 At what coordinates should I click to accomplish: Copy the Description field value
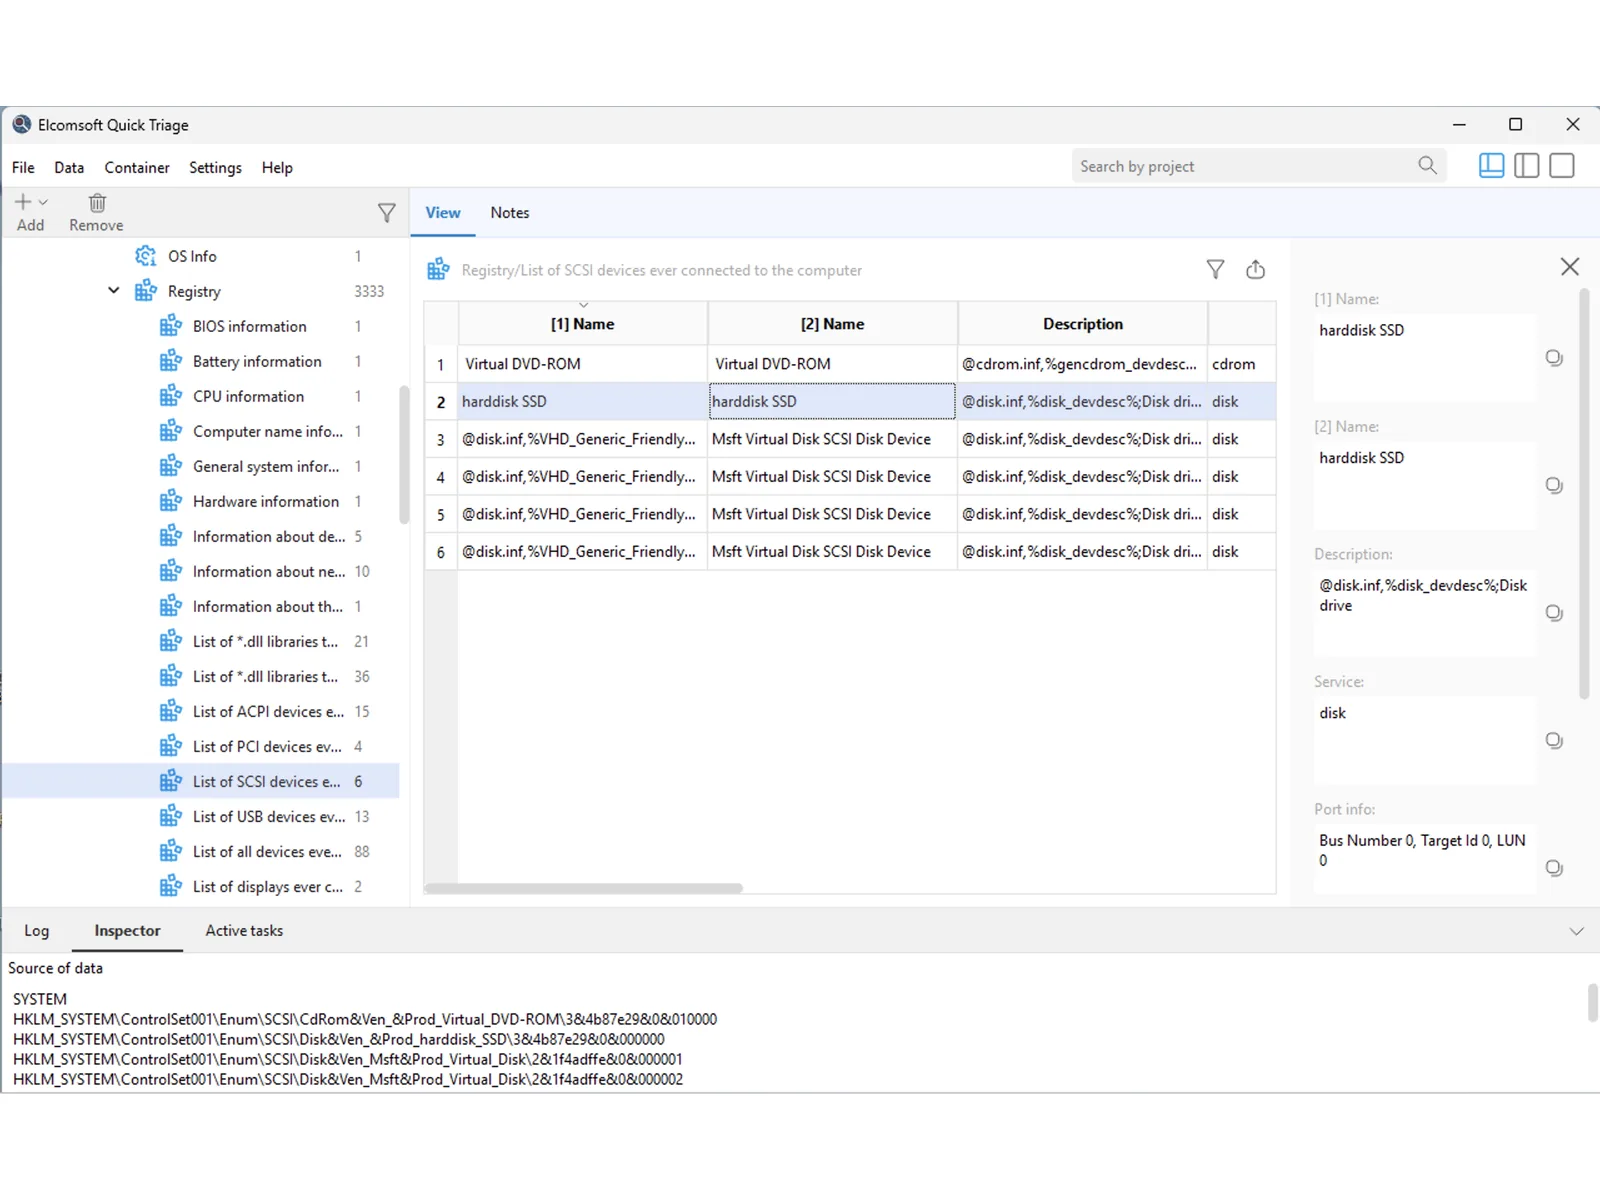click(x=1554, y=613)
